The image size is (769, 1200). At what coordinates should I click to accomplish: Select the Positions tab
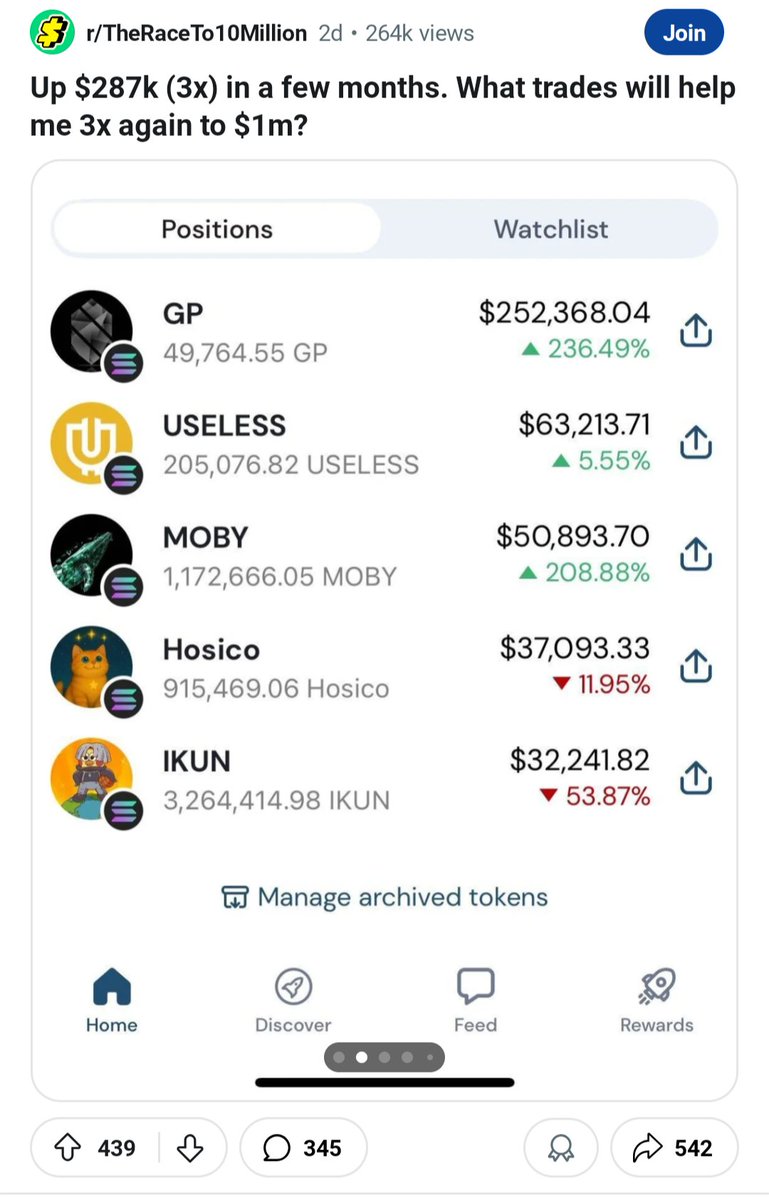pyautogui.click(x=217, y=229)
